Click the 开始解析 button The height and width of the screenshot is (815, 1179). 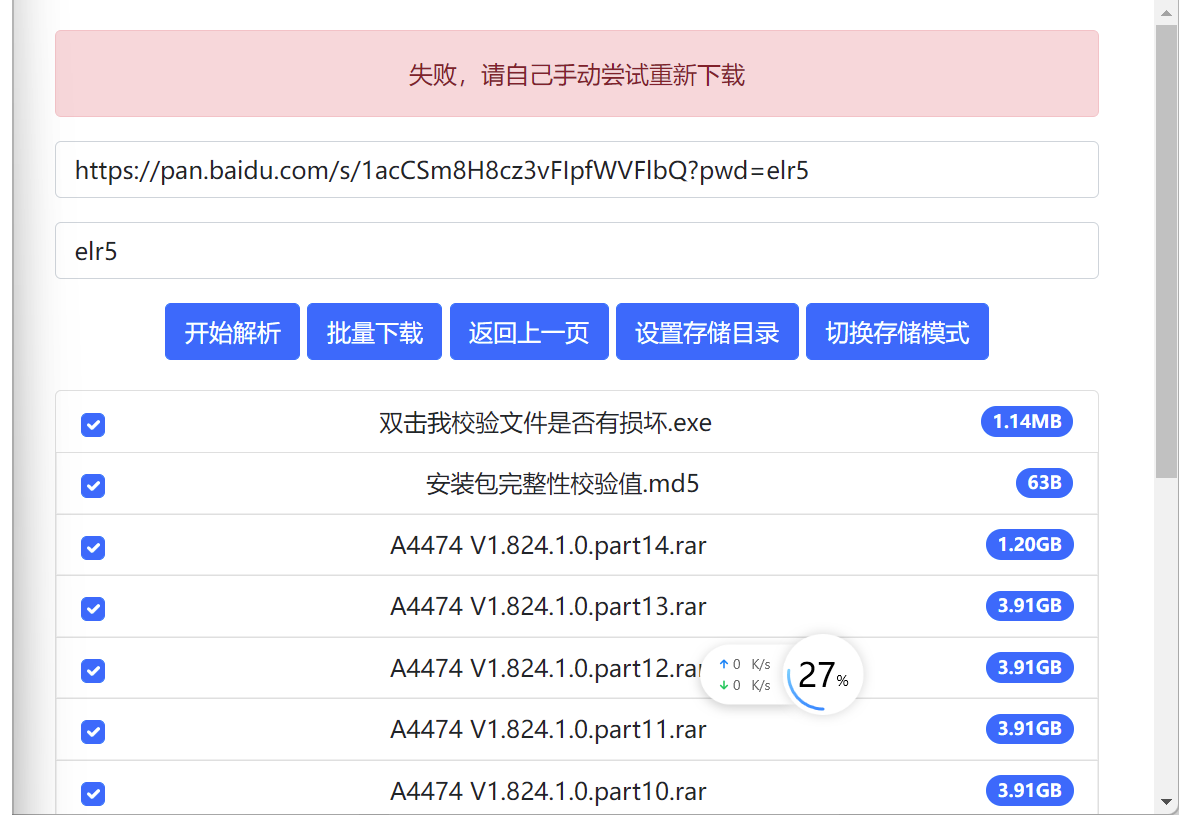tap(232, 332)
